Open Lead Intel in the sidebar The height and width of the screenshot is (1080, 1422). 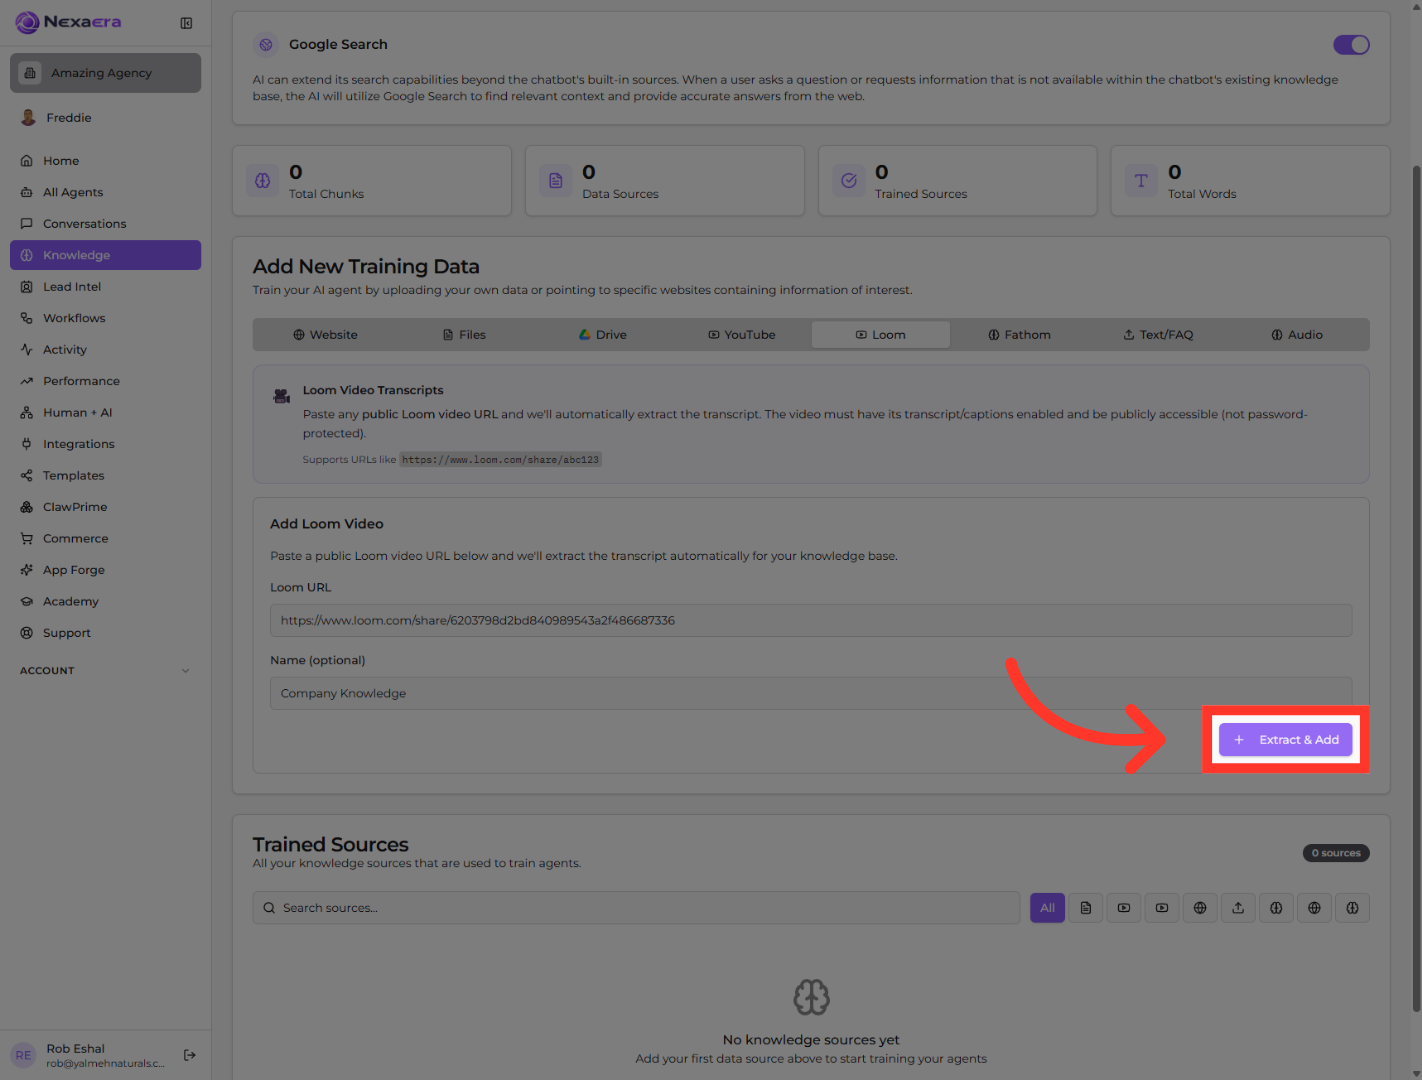106,287
